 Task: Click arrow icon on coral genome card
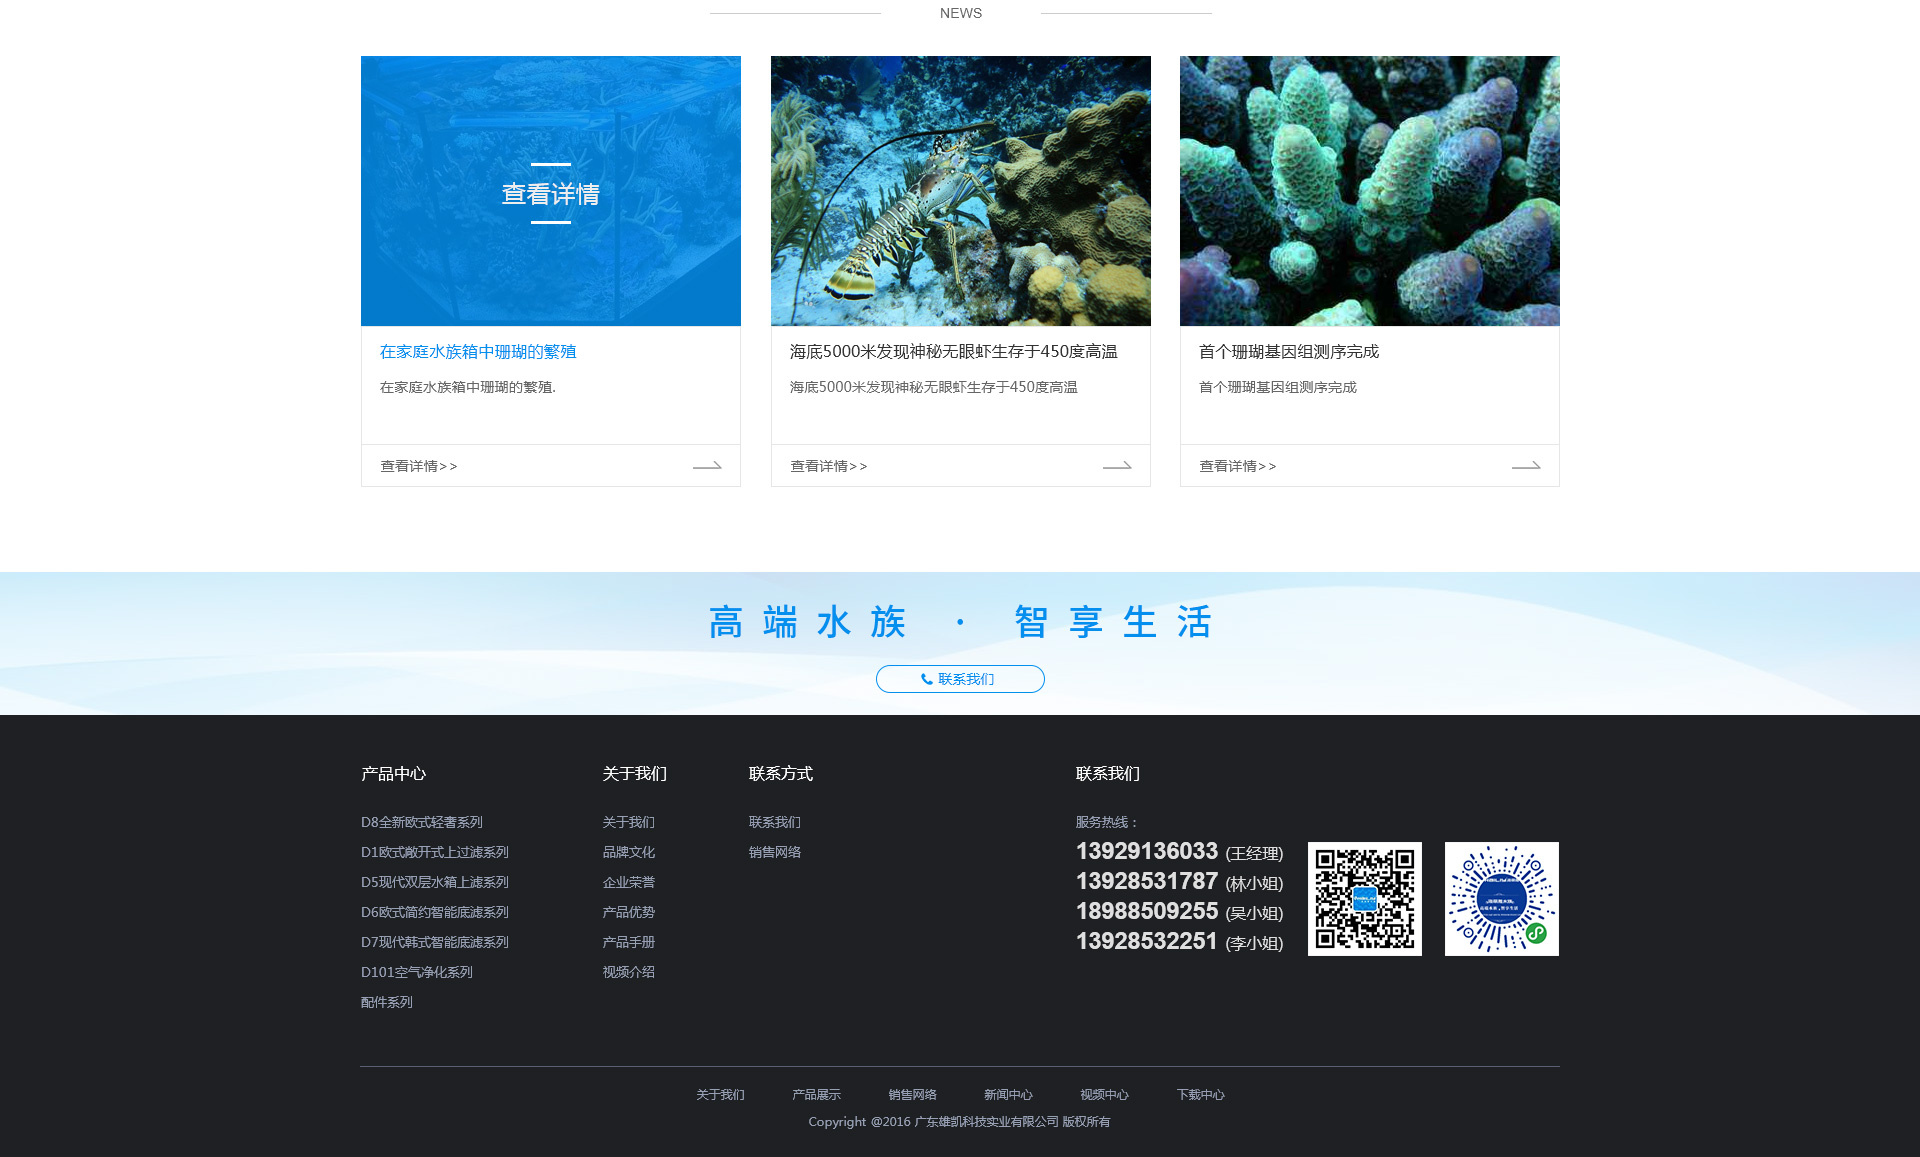click(x=1526, y=466)
